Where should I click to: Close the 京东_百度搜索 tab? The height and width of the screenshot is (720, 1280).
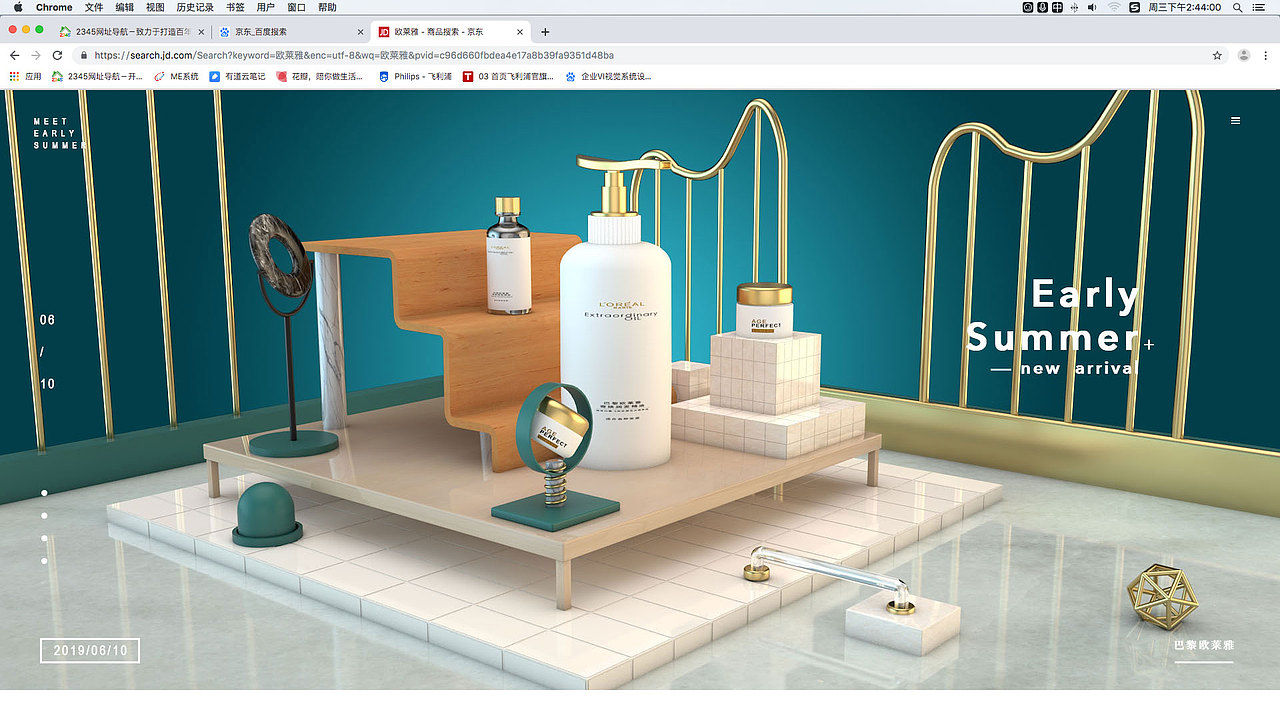point(361,32)
